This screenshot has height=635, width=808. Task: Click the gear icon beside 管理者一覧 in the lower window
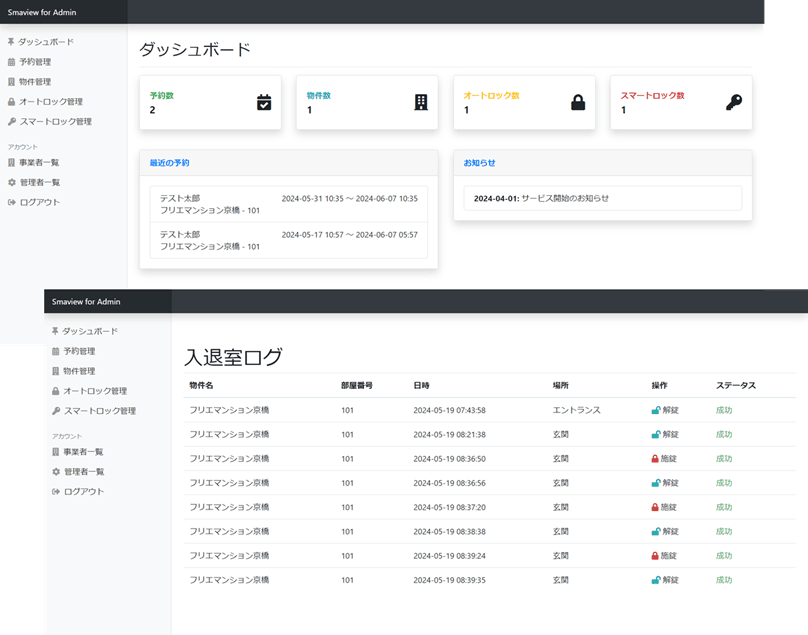click(x=56, y=472)
